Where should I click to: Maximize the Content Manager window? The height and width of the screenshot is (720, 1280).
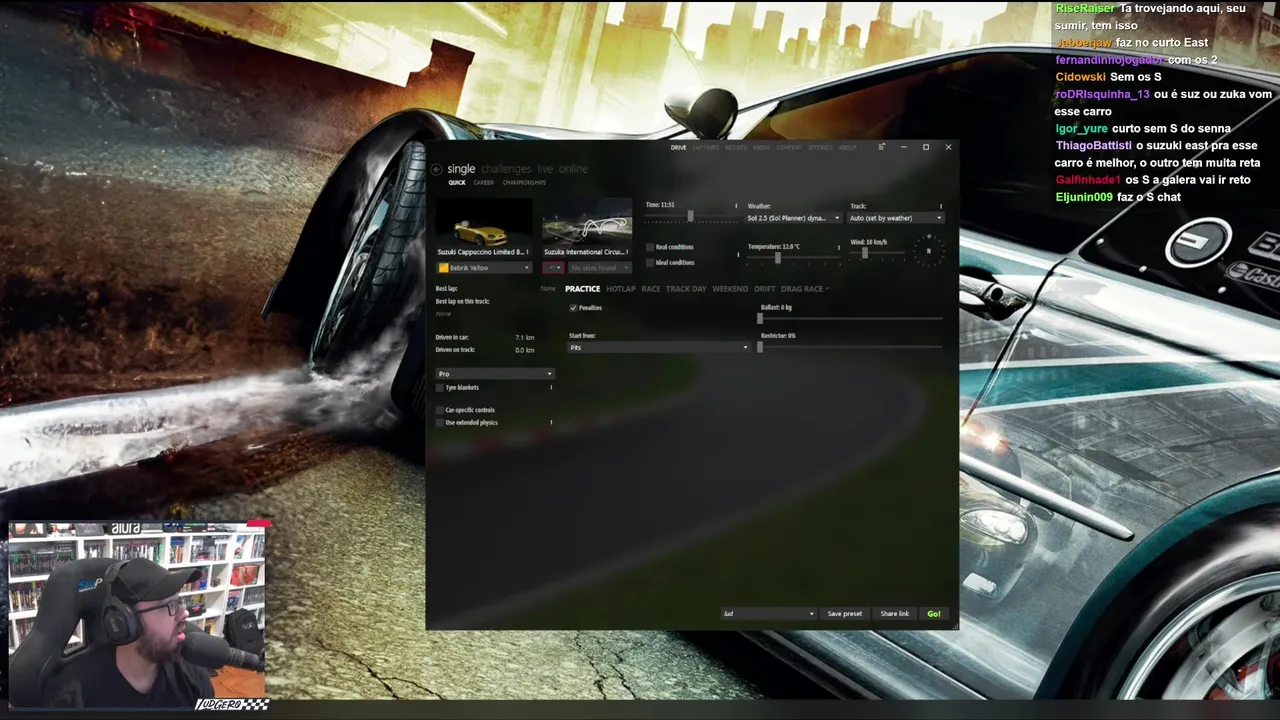(926, 147)
